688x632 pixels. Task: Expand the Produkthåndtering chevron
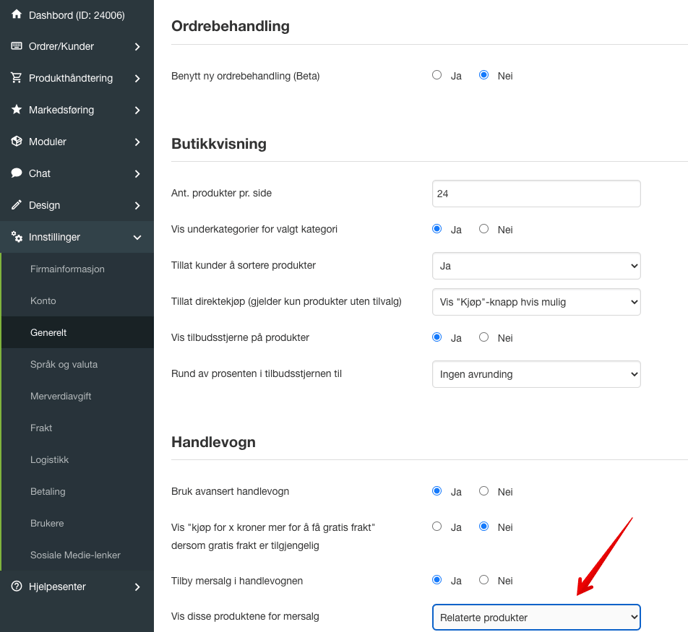(x=137, y=79)
